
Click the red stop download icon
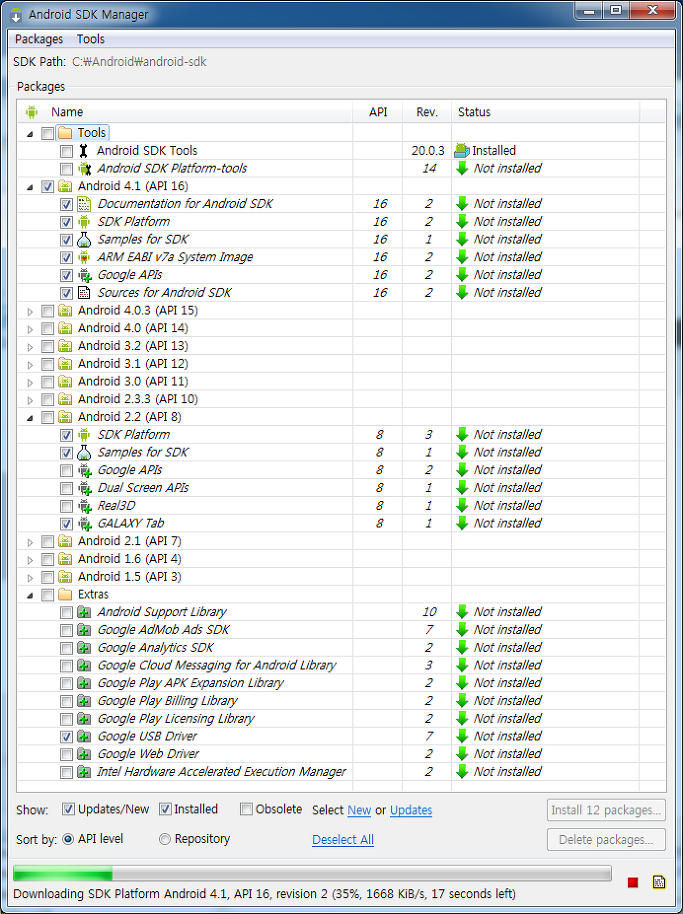pos(632,883)
